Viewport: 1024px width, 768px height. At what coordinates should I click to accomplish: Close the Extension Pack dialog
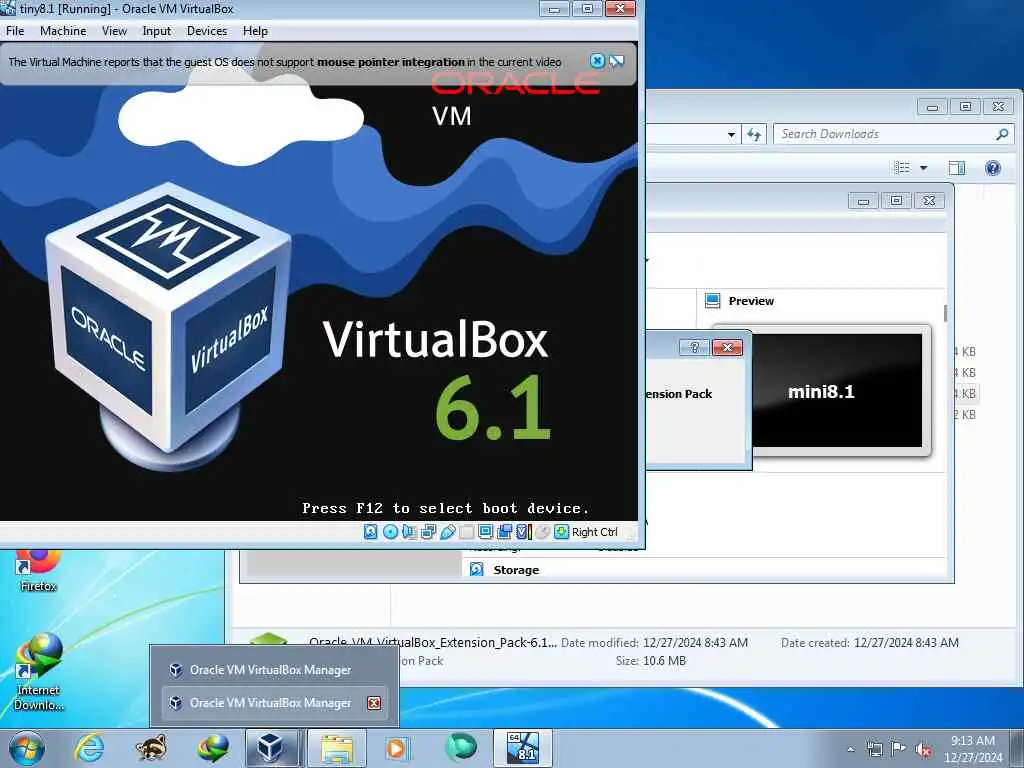coord(728,347)
